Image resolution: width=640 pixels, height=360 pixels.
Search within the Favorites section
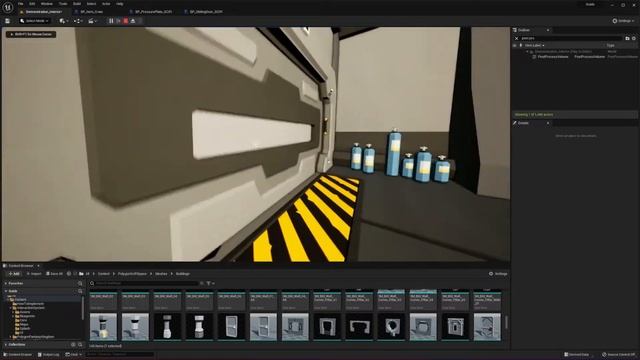[x=80, y=283]
